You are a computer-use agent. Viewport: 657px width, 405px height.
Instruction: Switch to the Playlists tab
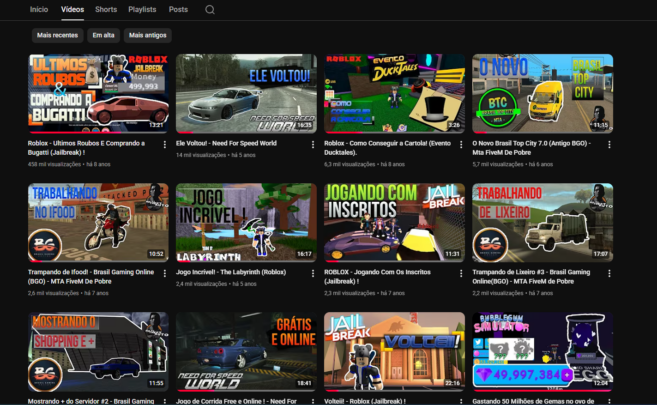(142, 9)
